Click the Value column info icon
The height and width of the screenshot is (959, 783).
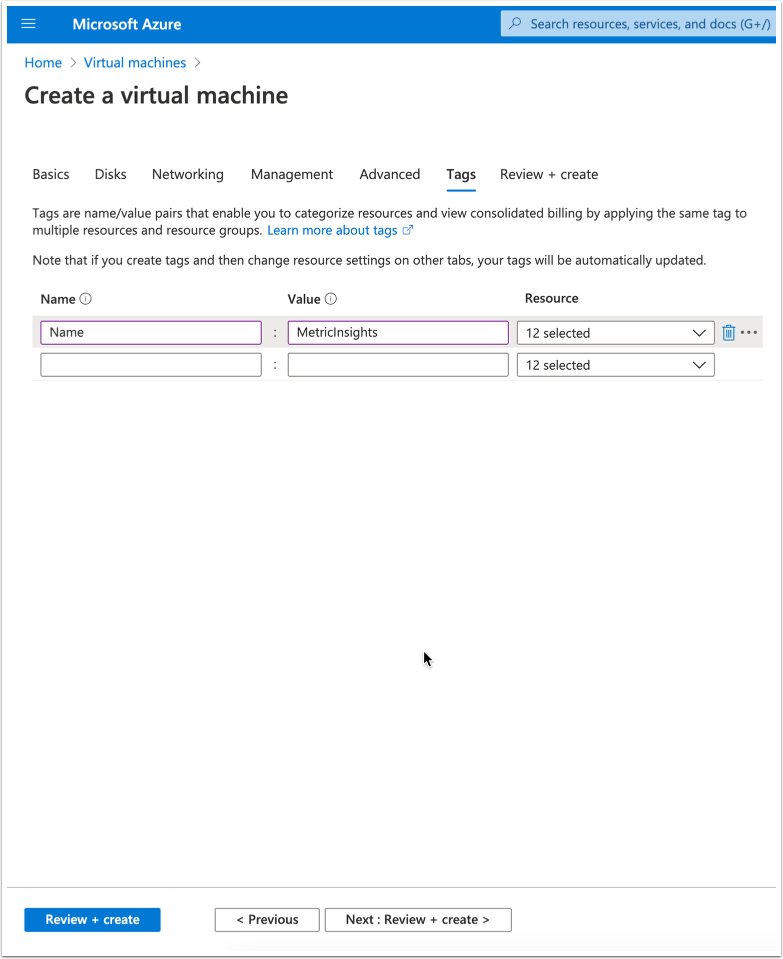click(x=331, y=299)
